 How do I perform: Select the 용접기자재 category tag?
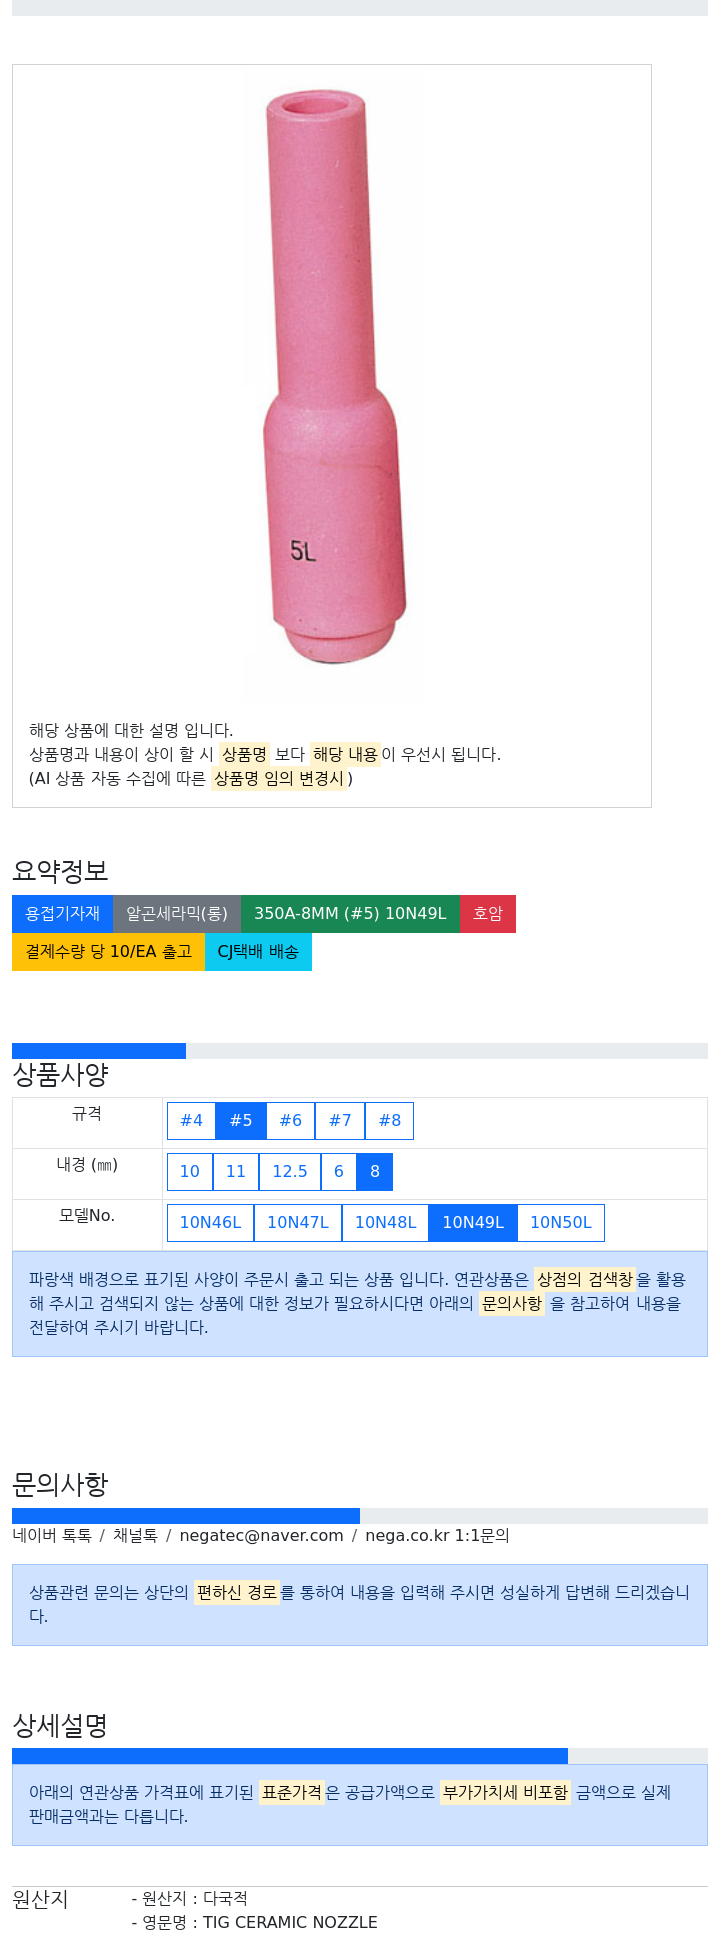62,913
